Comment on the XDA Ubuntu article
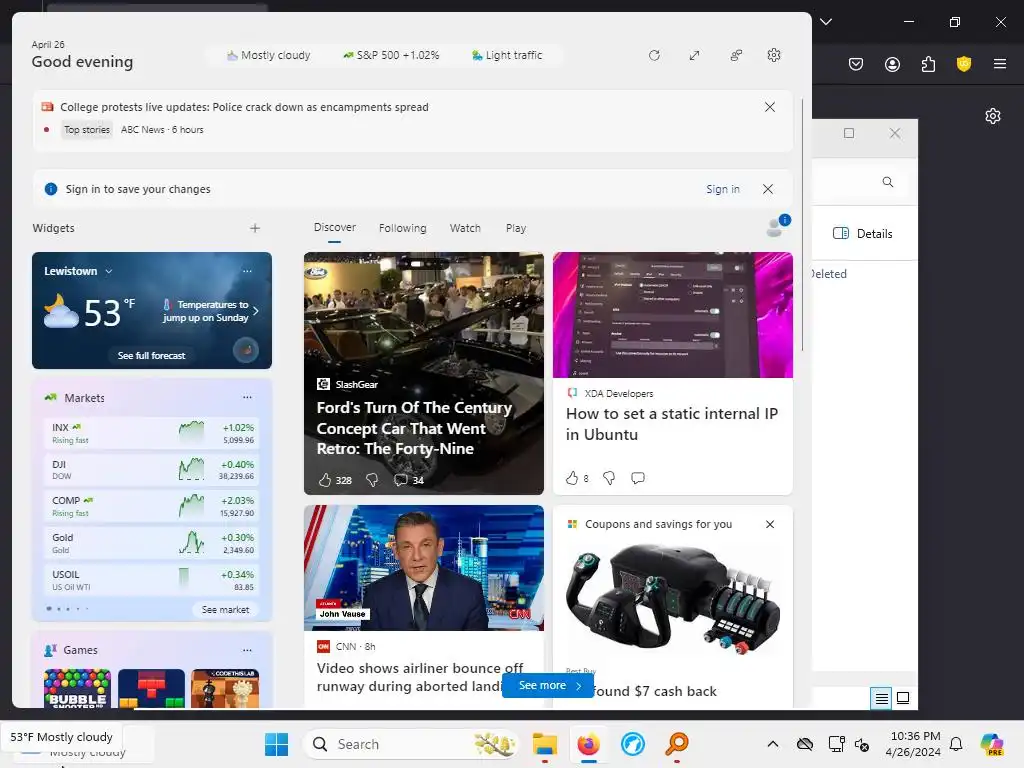The height and width of the screenshot is (768, 1024). tap(638, 478)
